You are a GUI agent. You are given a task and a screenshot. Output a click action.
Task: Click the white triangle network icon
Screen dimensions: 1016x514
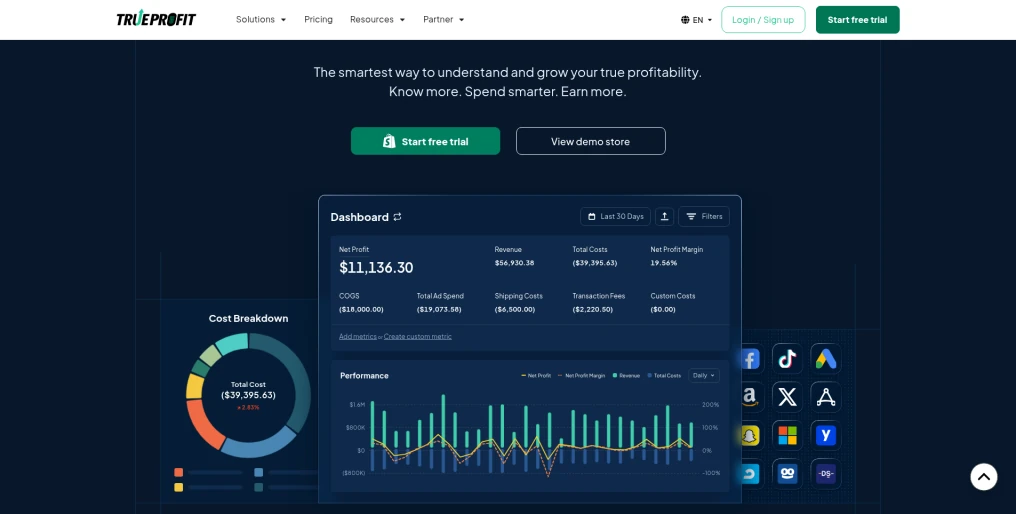coord(826,397)
